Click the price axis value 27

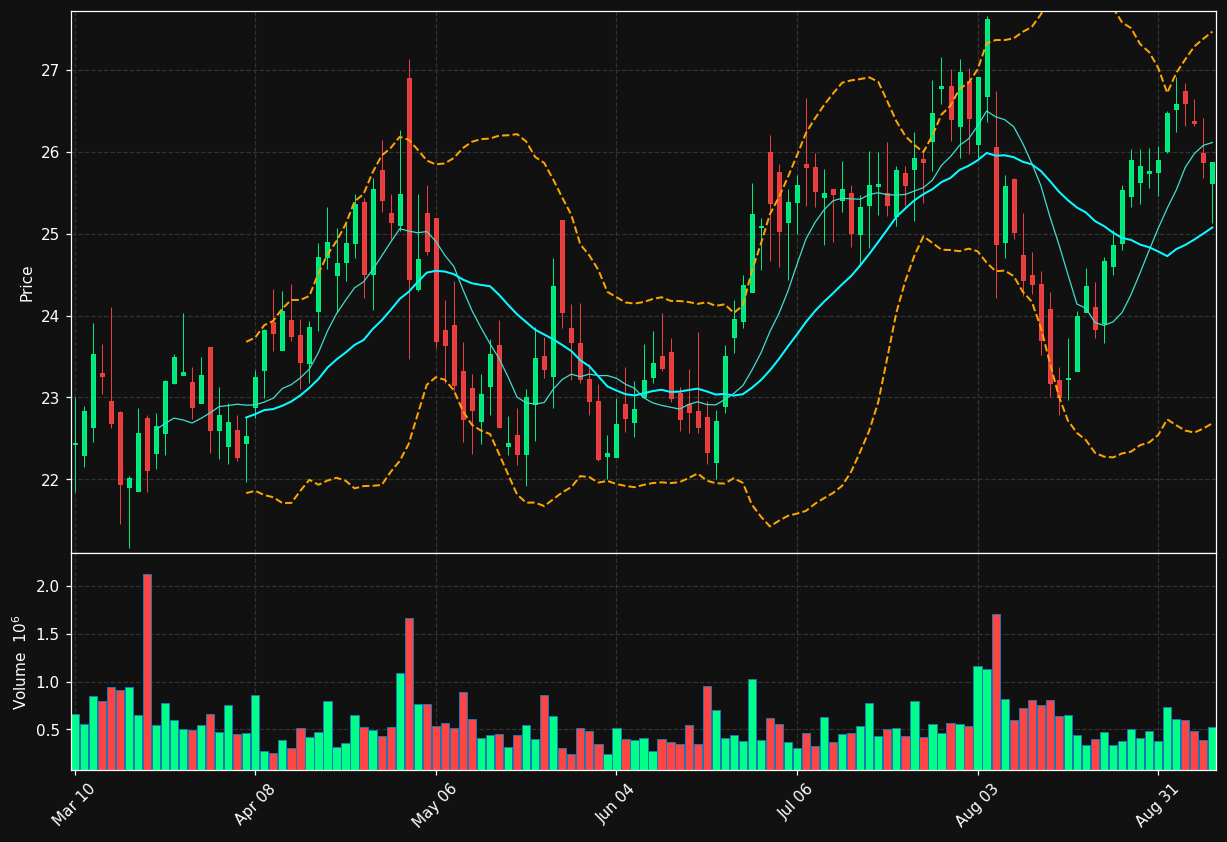tap(50, 71)
